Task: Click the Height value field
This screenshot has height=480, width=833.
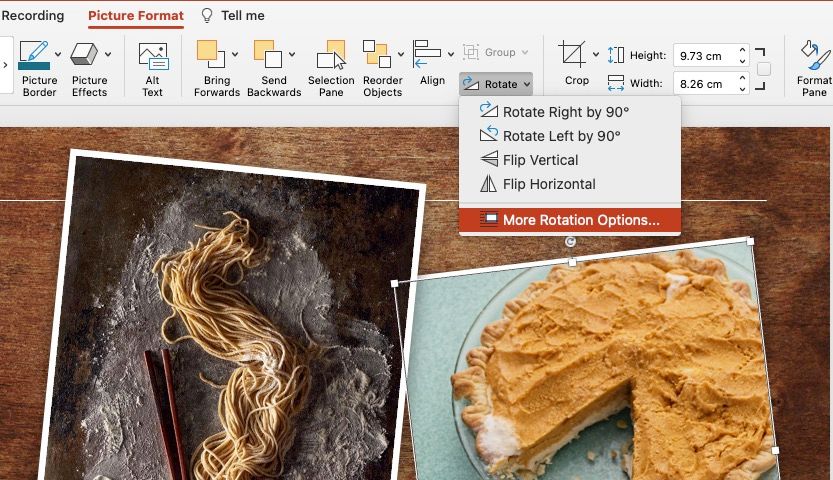Action: tap(705, 56)
